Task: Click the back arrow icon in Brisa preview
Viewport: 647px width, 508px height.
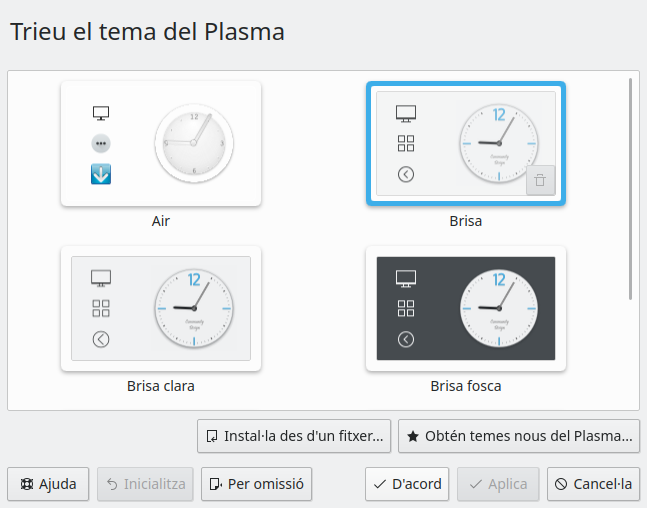Action: [x=405, y=174]
